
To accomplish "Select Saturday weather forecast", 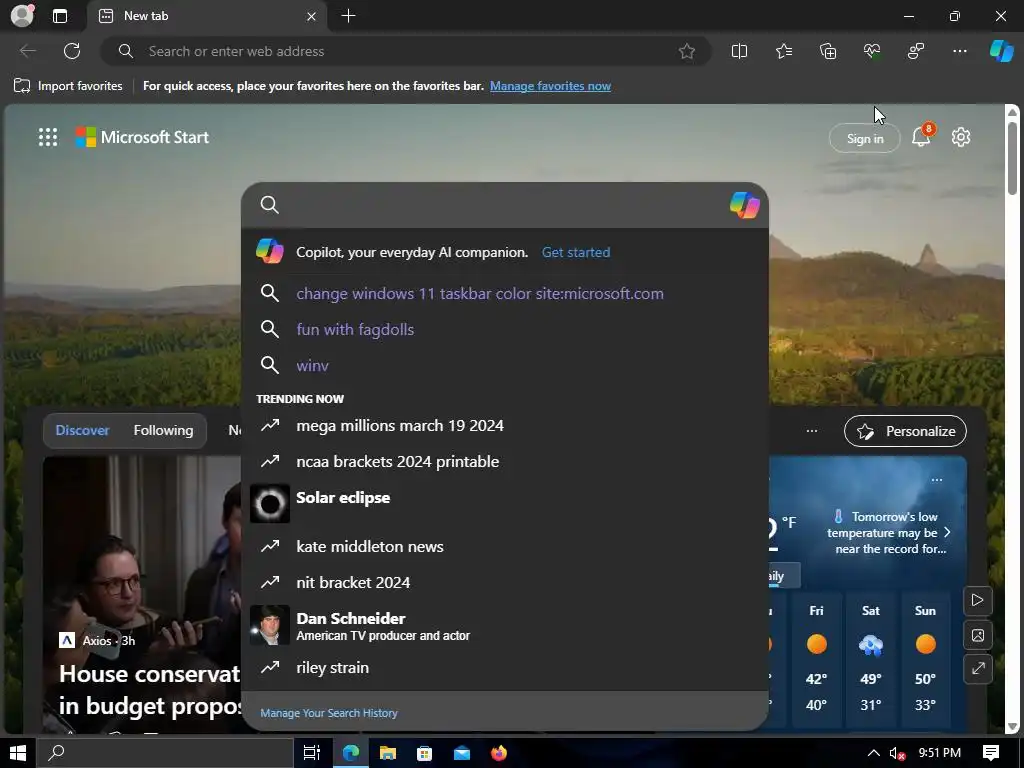I will [x=871, y=659].
